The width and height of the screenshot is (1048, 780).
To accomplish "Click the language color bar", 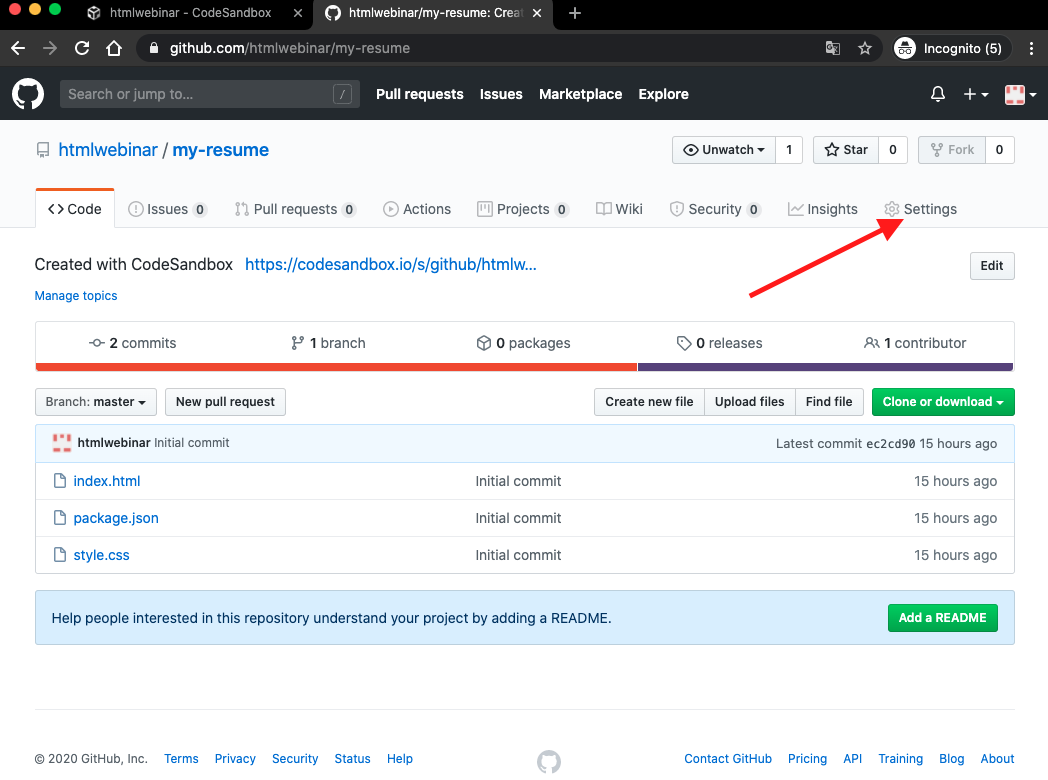I will 524,367.
